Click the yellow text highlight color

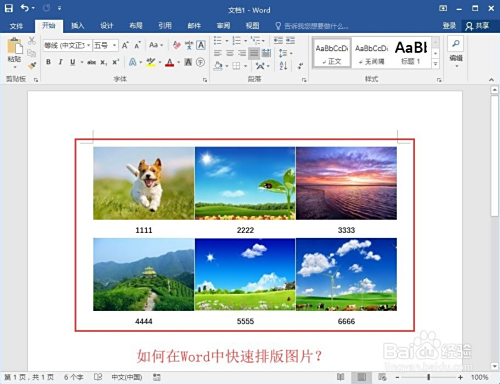tap(151, 62)
